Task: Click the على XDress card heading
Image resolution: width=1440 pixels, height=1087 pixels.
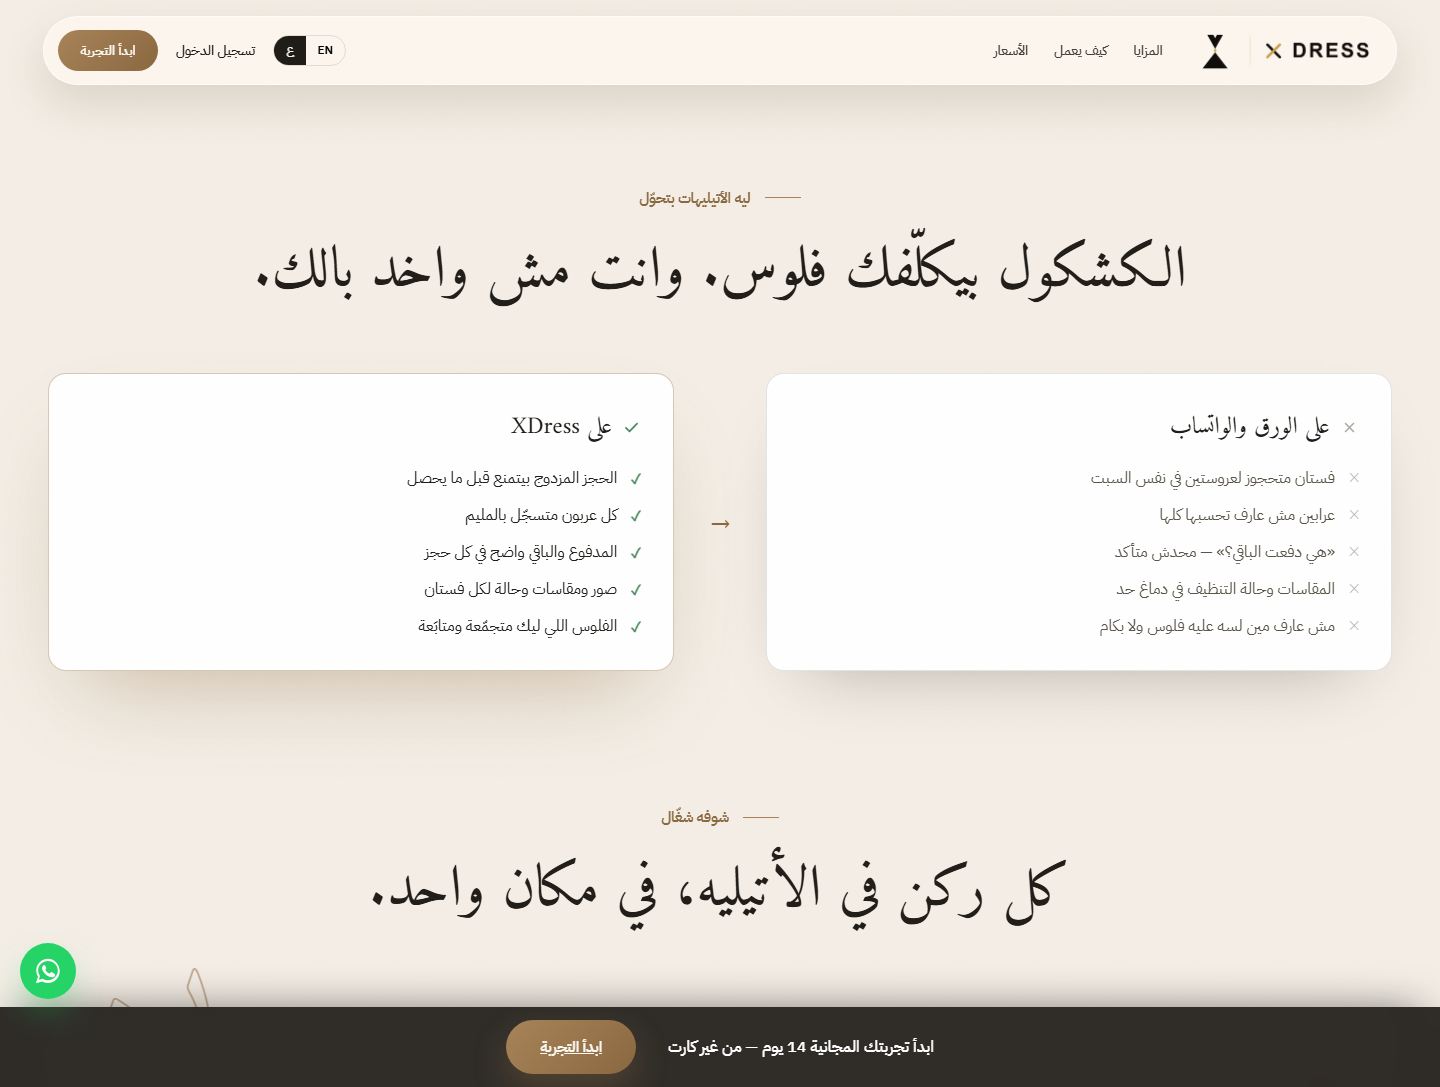Action: 562,427
